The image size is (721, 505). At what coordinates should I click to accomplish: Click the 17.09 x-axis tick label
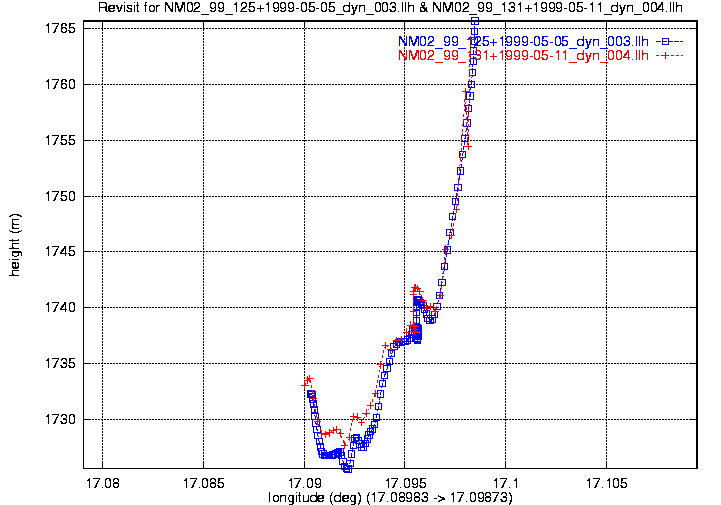pyautogui.click(x=303, y=482)
